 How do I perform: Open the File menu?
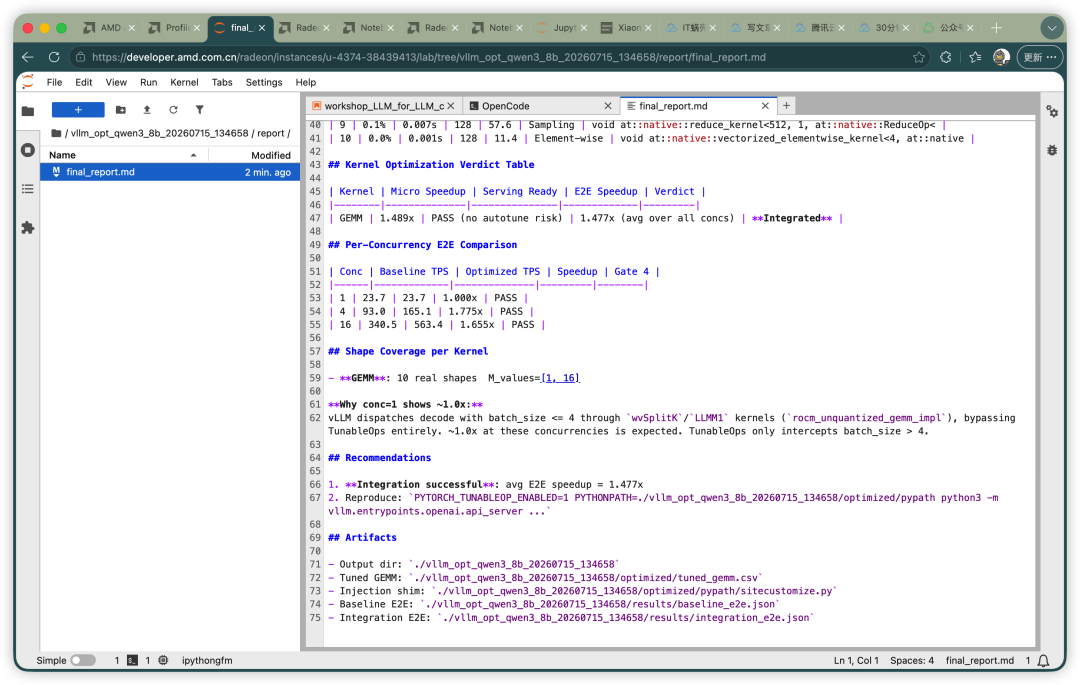[54, 82]
